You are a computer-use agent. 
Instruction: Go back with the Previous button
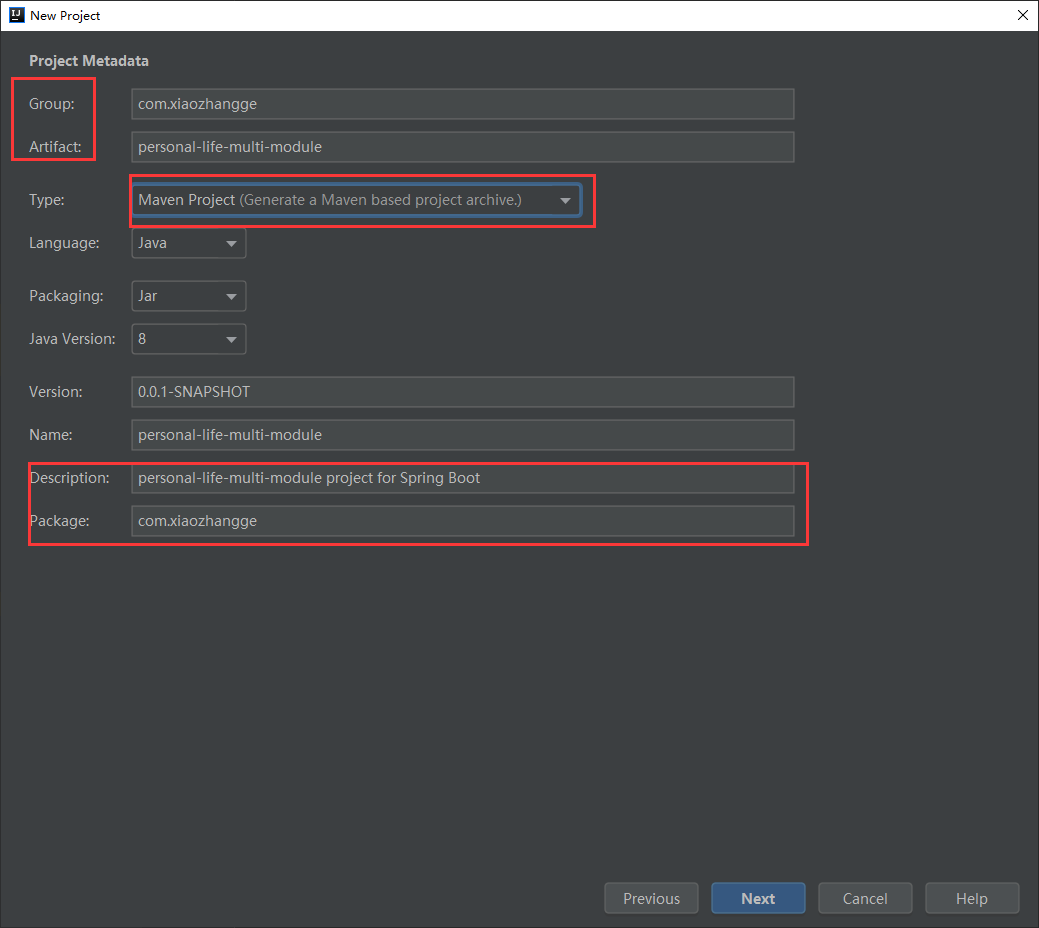[651, 898]
